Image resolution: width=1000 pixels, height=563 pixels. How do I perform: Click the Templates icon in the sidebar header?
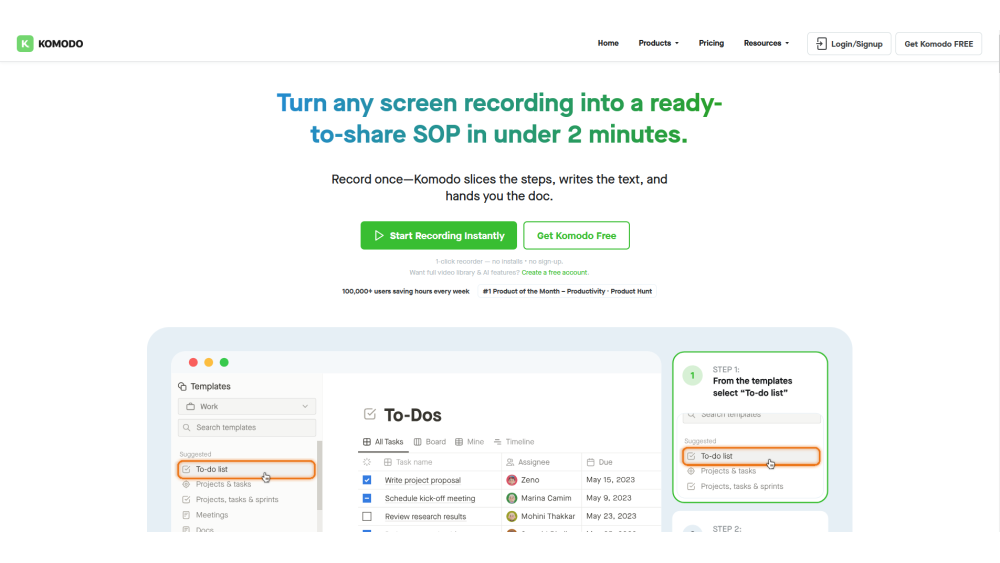[182, 387]
